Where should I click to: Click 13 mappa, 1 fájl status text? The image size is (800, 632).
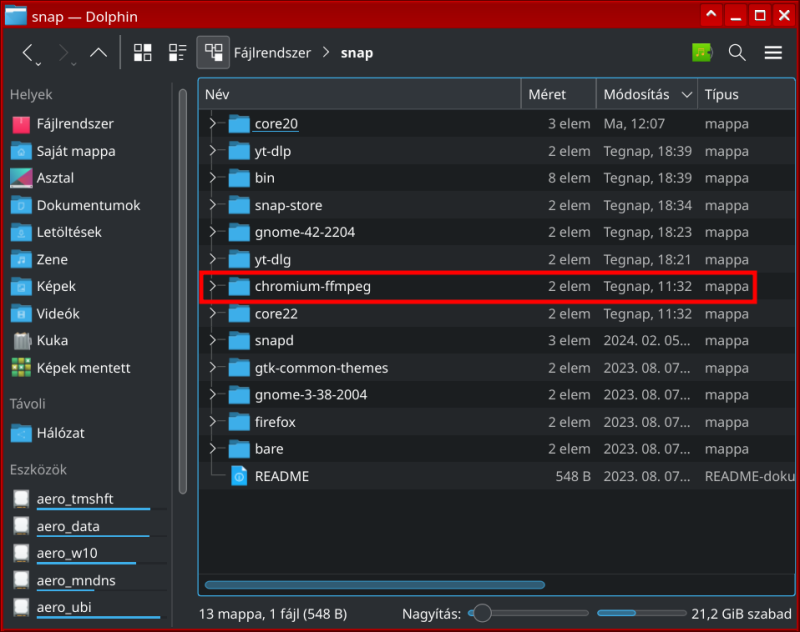point(273,614)
